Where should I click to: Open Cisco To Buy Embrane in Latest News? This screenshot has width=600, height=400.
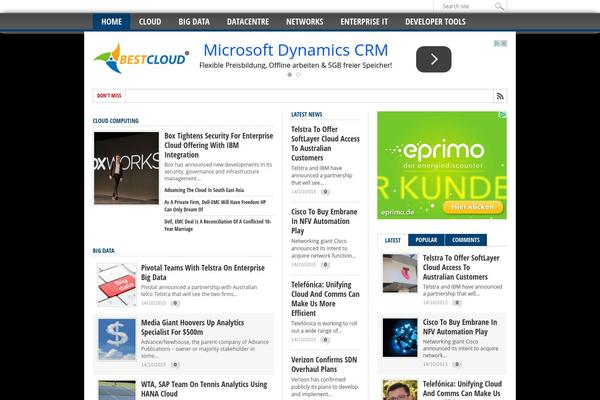click(324, 221)
